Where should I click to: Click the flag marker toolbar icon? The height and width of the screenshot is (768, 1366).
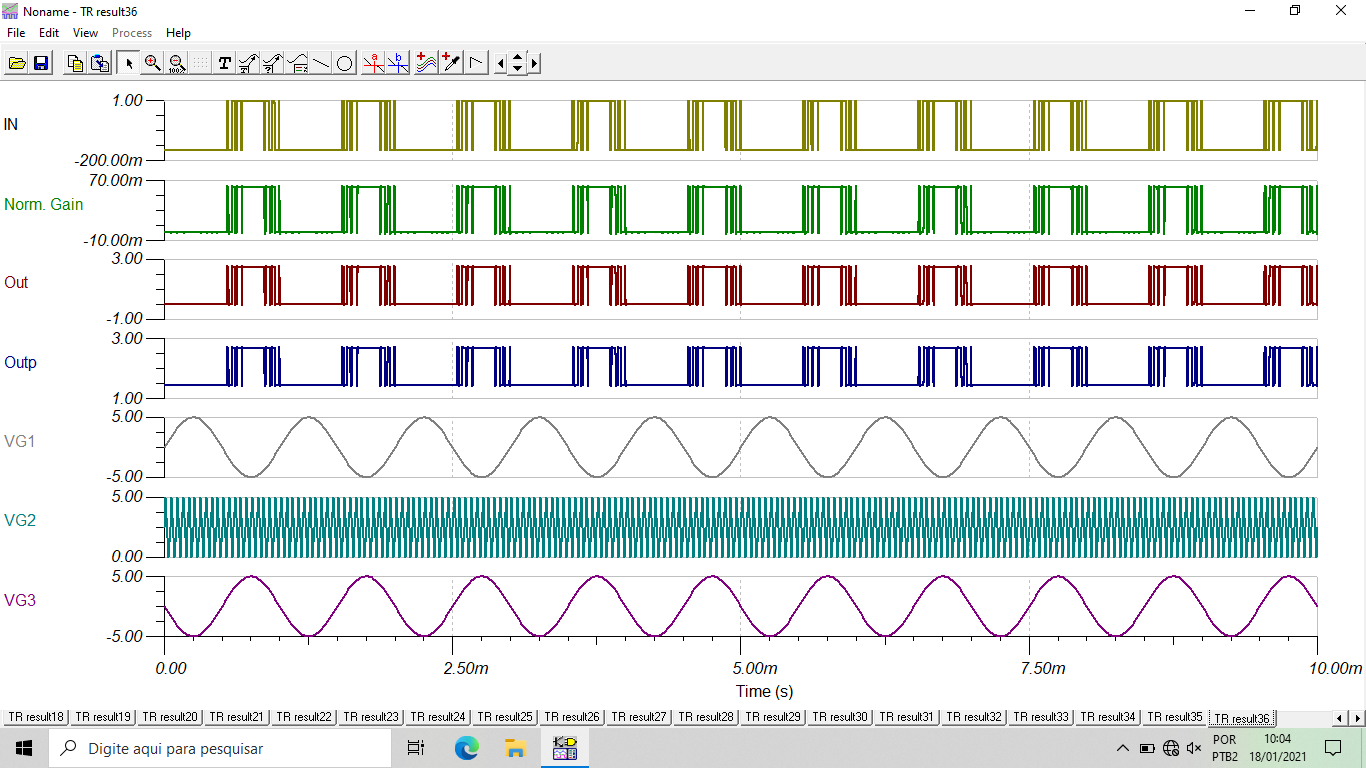click(x=475, y=63)
